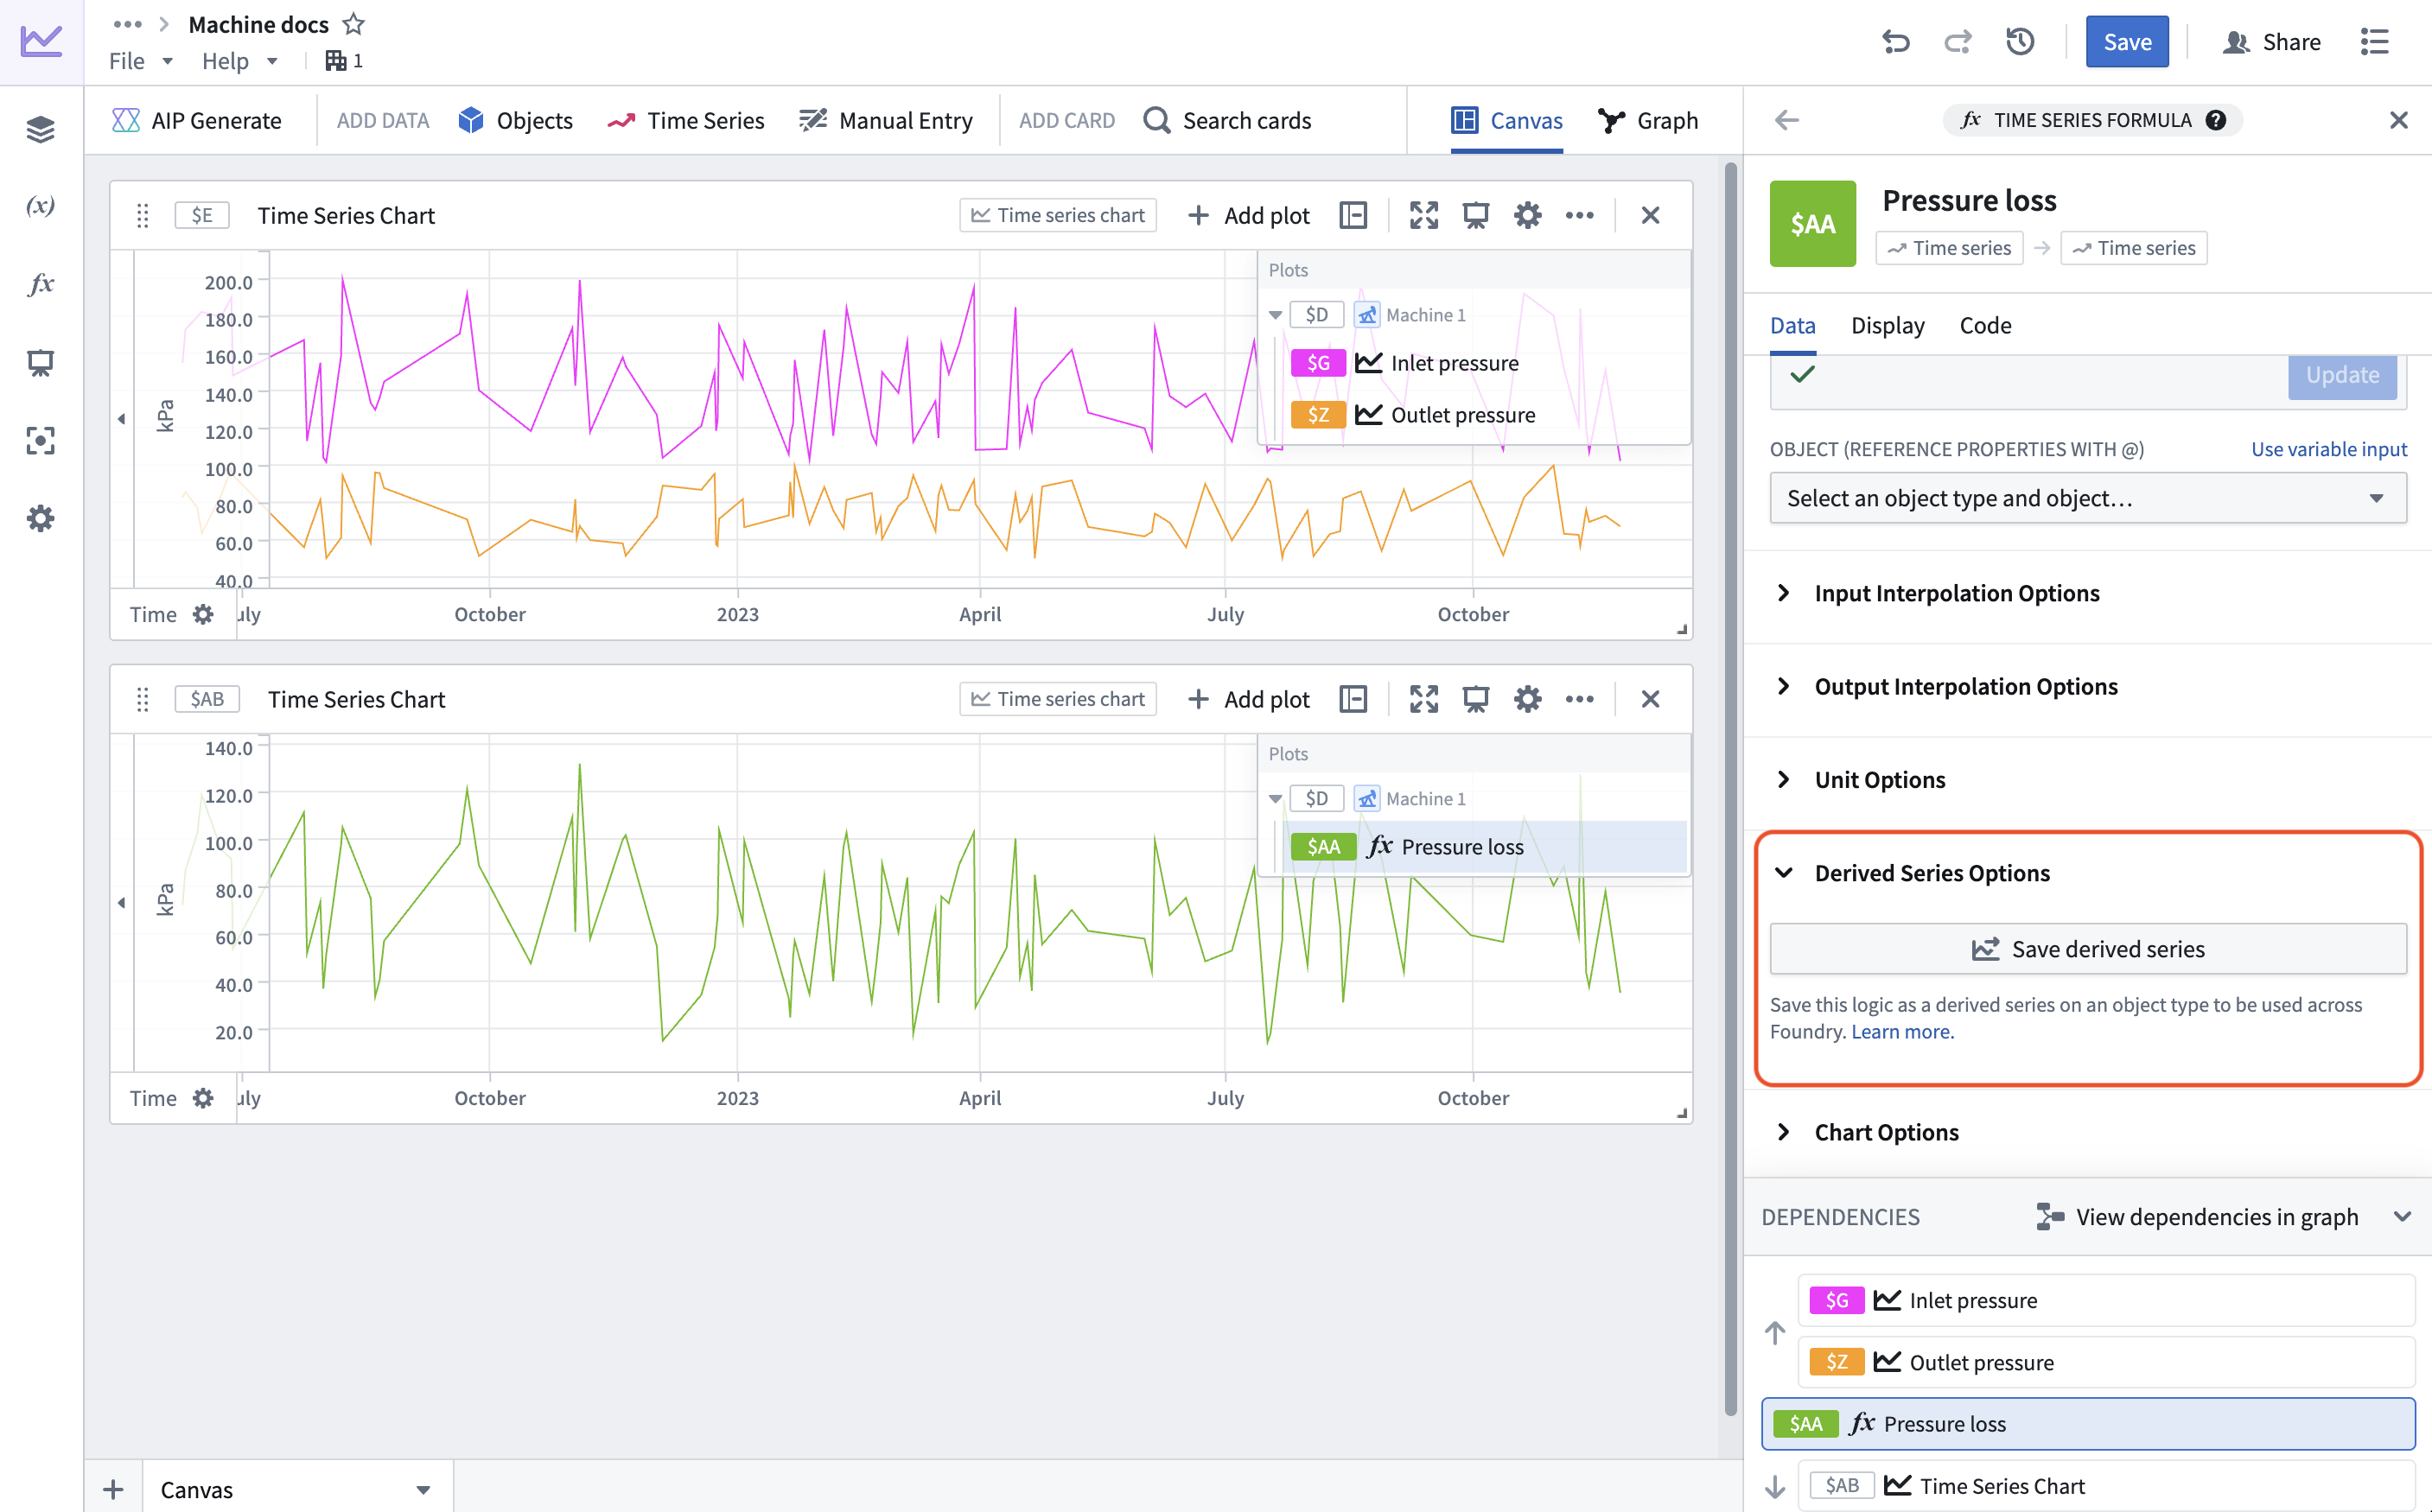Image resolution: width=2432 pixels, height=1512 pixels.
Task: Switch to the Graph view tab
Action: (x=1648, y=120)
